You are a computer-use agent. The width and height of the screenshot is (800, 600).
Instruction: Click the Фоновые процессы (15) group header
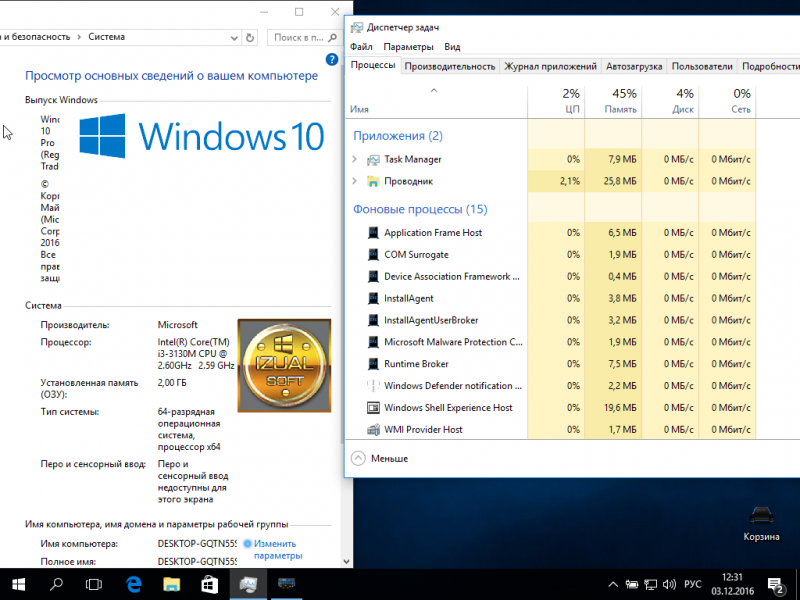[x=420, y=210]
